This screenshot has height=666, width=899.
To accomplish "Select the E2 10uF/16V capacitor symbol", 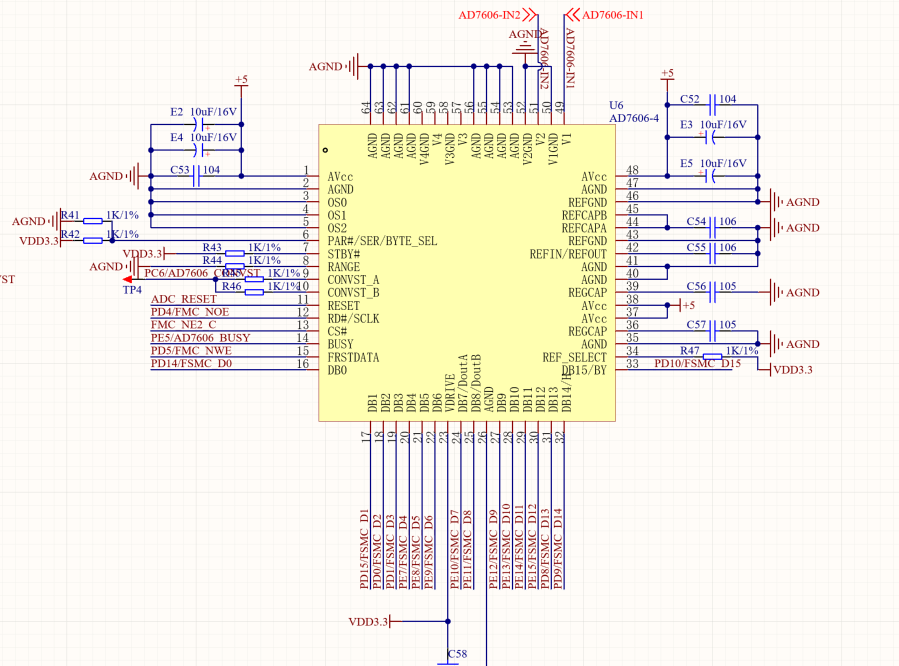I will click(199, 124).
